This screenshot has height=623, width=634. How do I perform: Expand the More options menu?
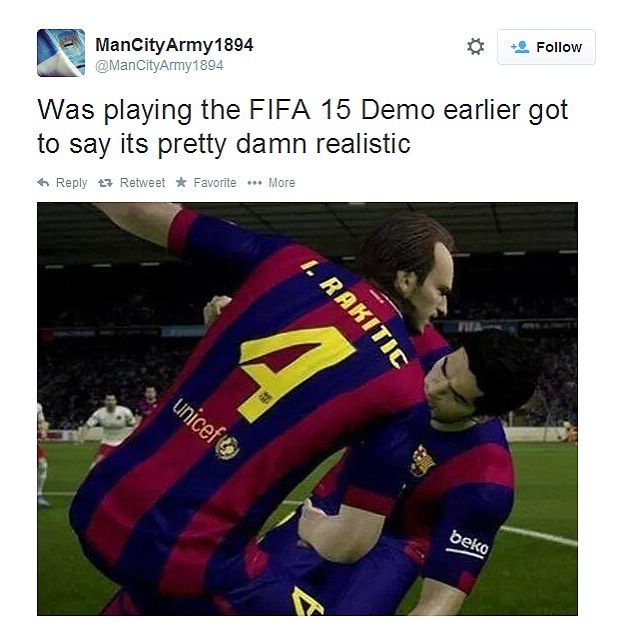point(271,183)
